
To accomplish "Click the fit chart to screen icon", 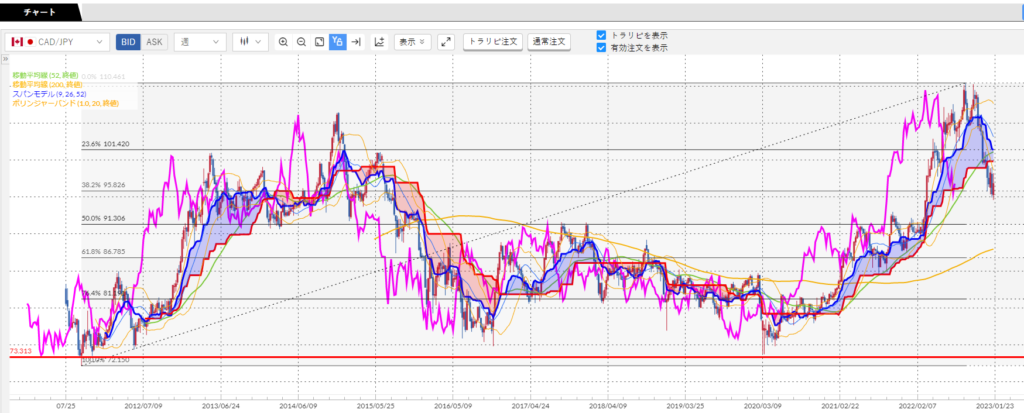I will [319, 42].
